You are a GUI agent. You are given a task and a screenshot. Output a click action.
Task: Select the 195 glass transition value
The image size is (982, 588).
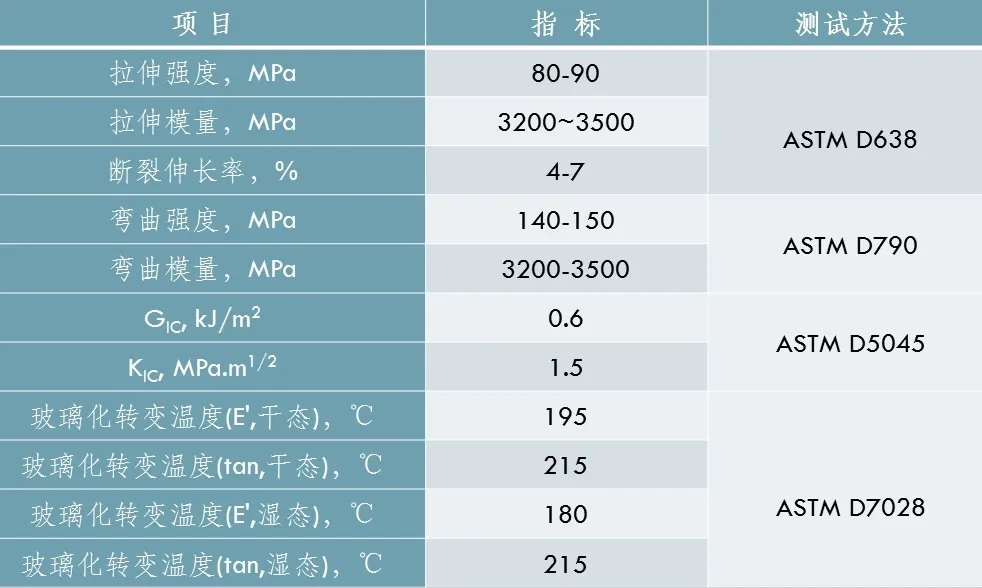click(566, 417)
